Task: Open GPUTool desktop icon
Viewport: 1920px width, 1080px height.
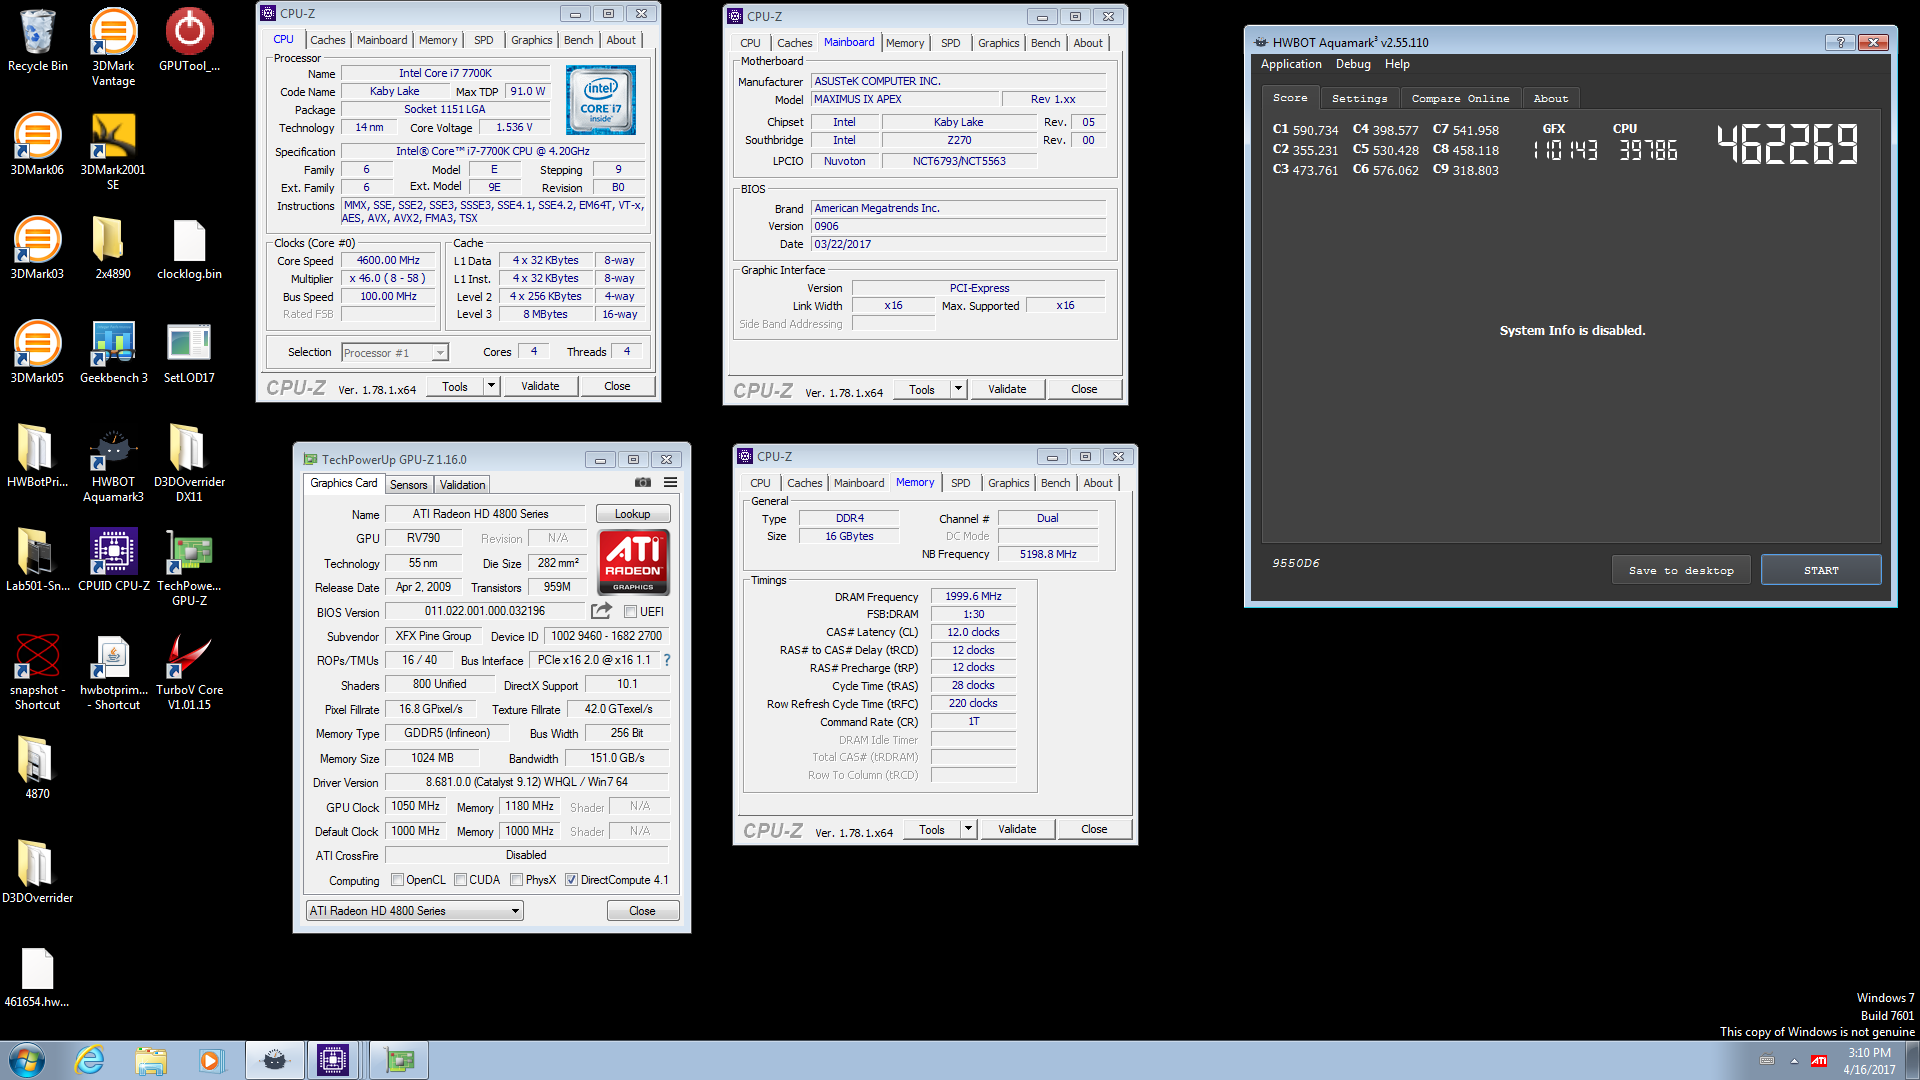Action: click(189, 40)
